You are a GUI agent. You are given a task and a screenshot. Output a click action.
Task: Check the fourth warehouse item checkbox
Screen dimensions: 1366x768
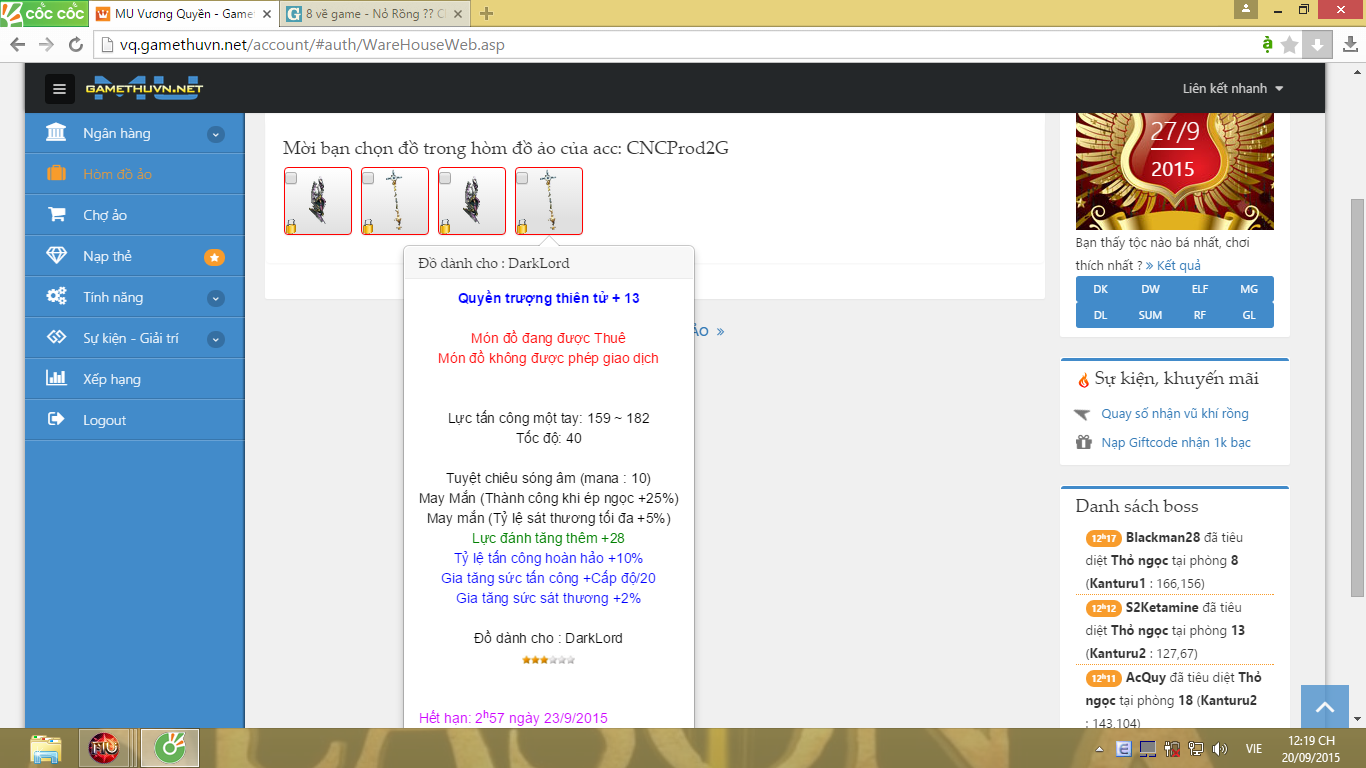click(522, 178)
